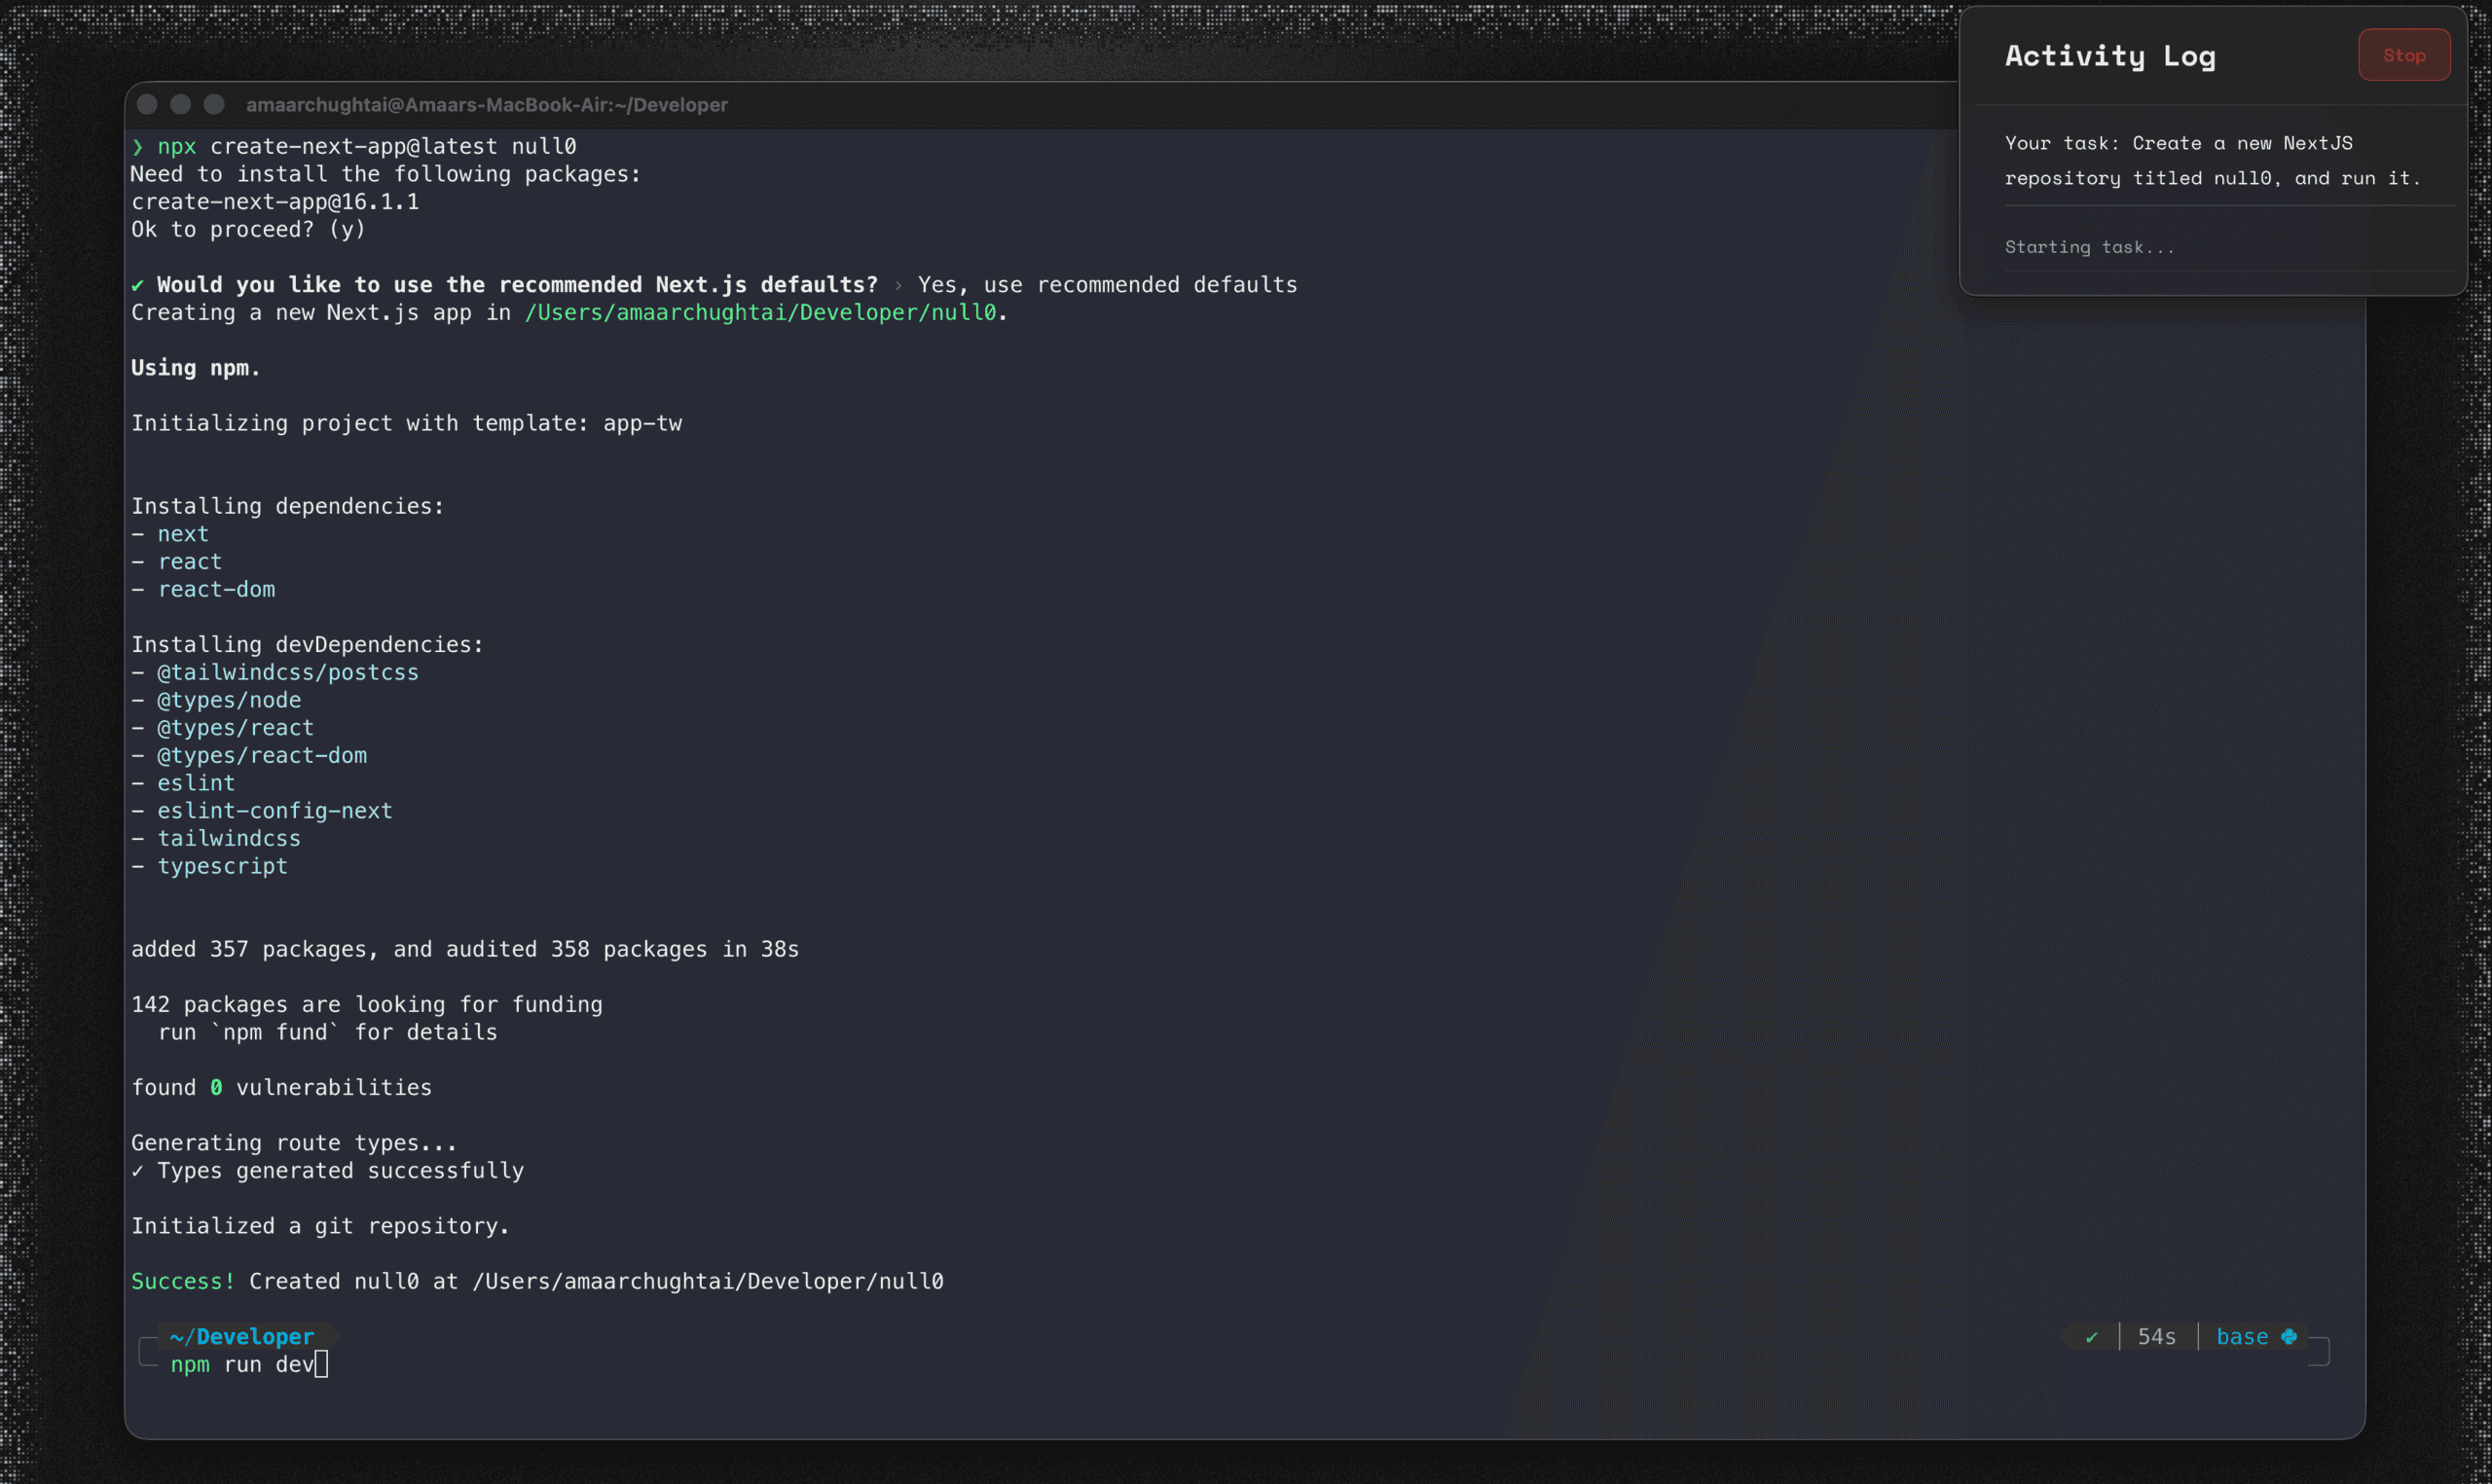
Task: Select the tailwindcss entry in devDependencies list
Action: (x=229, y=838)
